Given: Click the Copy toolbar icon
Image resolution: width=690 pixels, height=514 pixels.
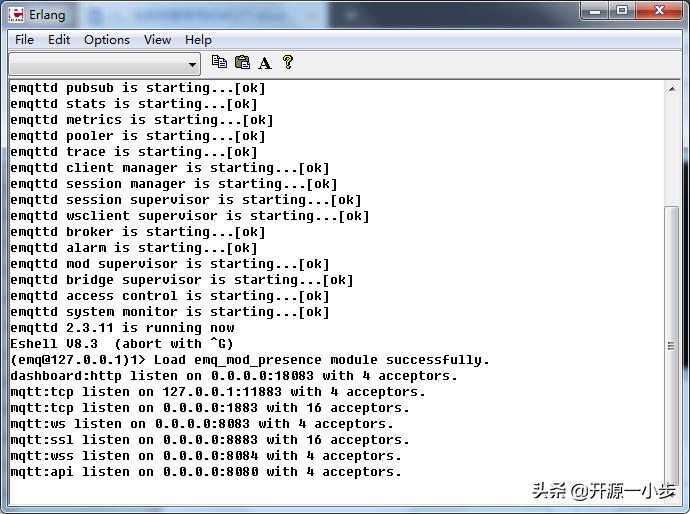Looking at the screenshot, I should click(x=219, y=62).
